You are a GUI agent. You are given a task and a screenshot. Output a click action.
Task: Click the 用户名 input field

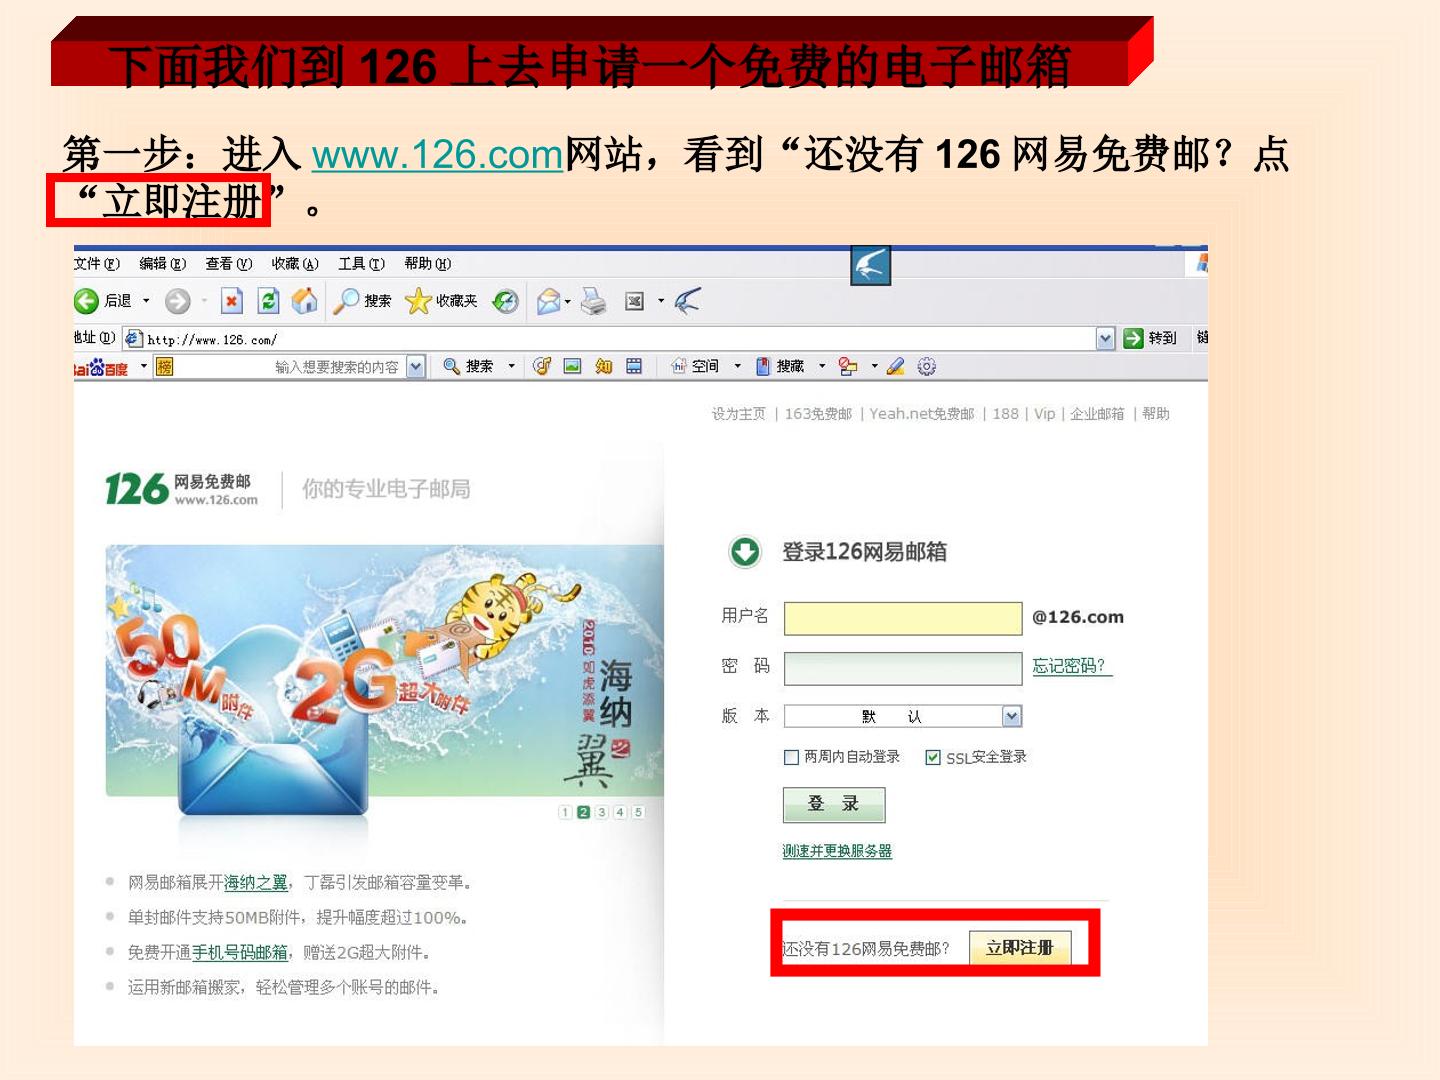point(903,618)
